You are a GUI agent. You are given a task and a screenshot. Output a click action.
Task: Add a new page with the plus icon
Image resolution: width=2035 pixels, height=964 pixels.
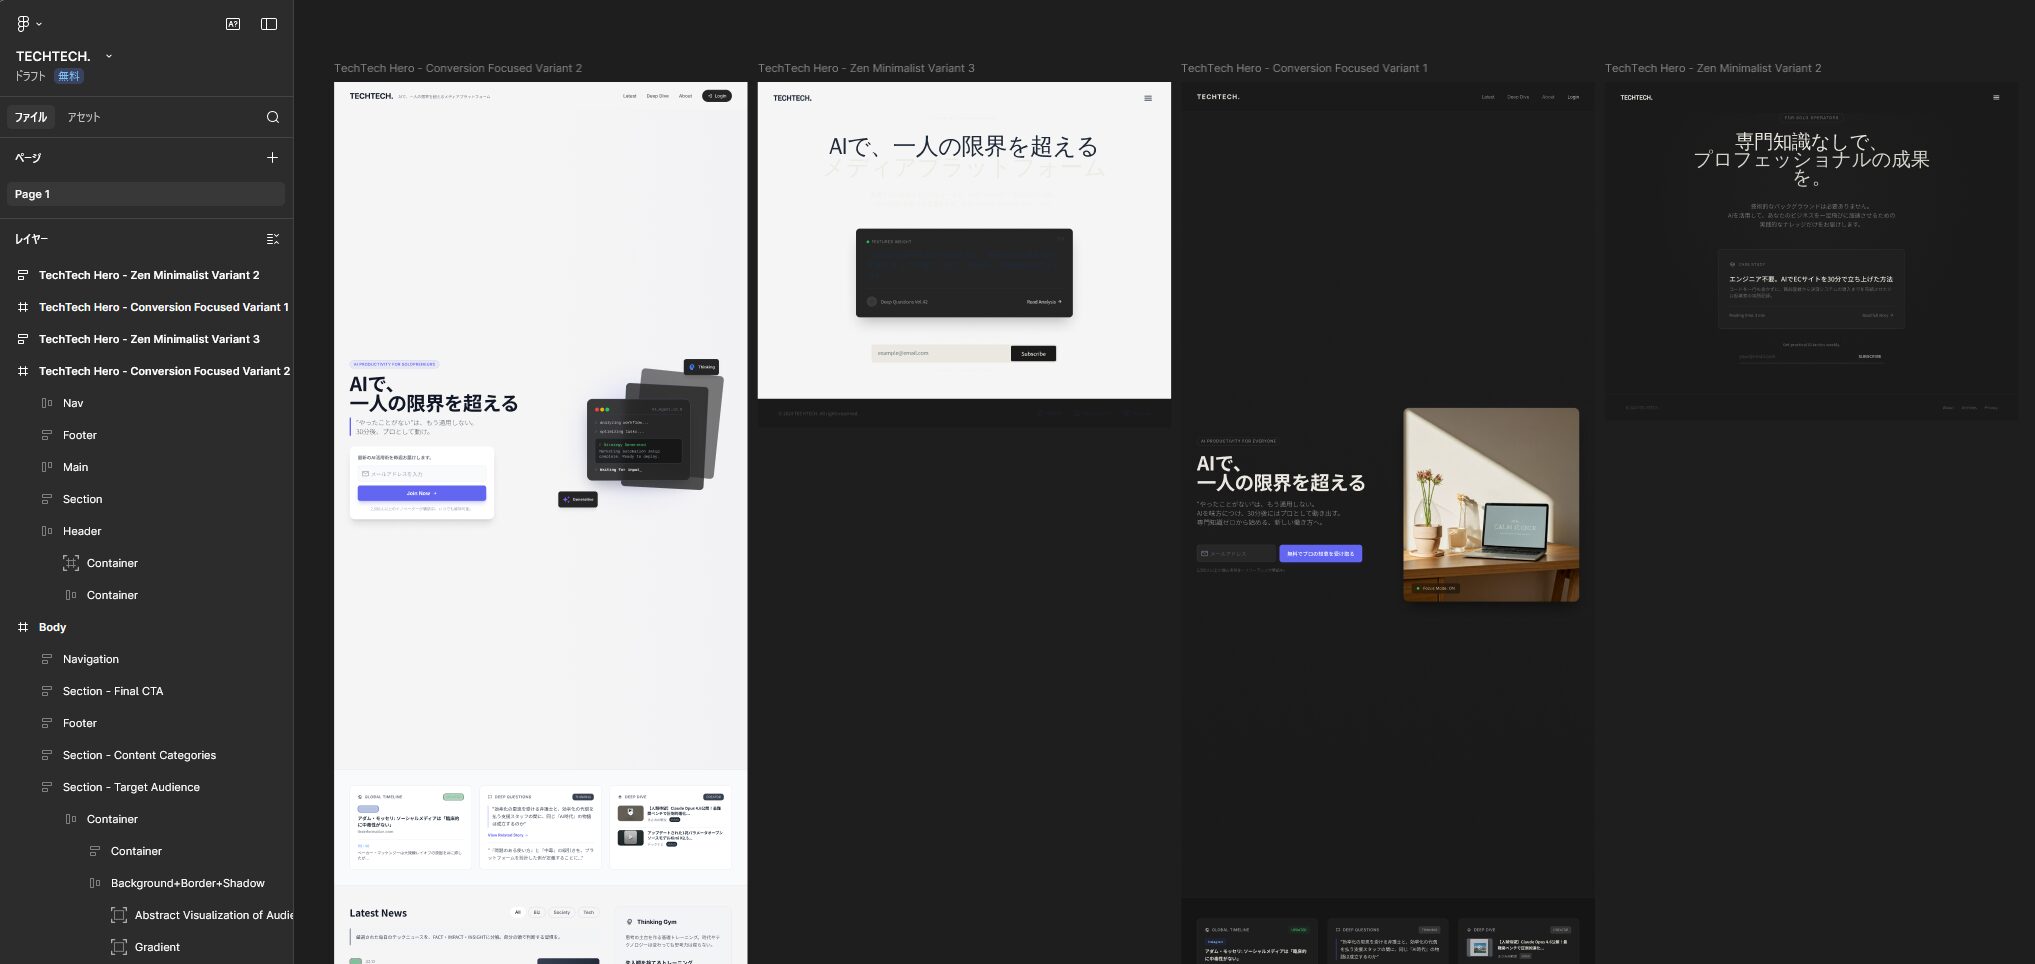(x=272, y=157)
